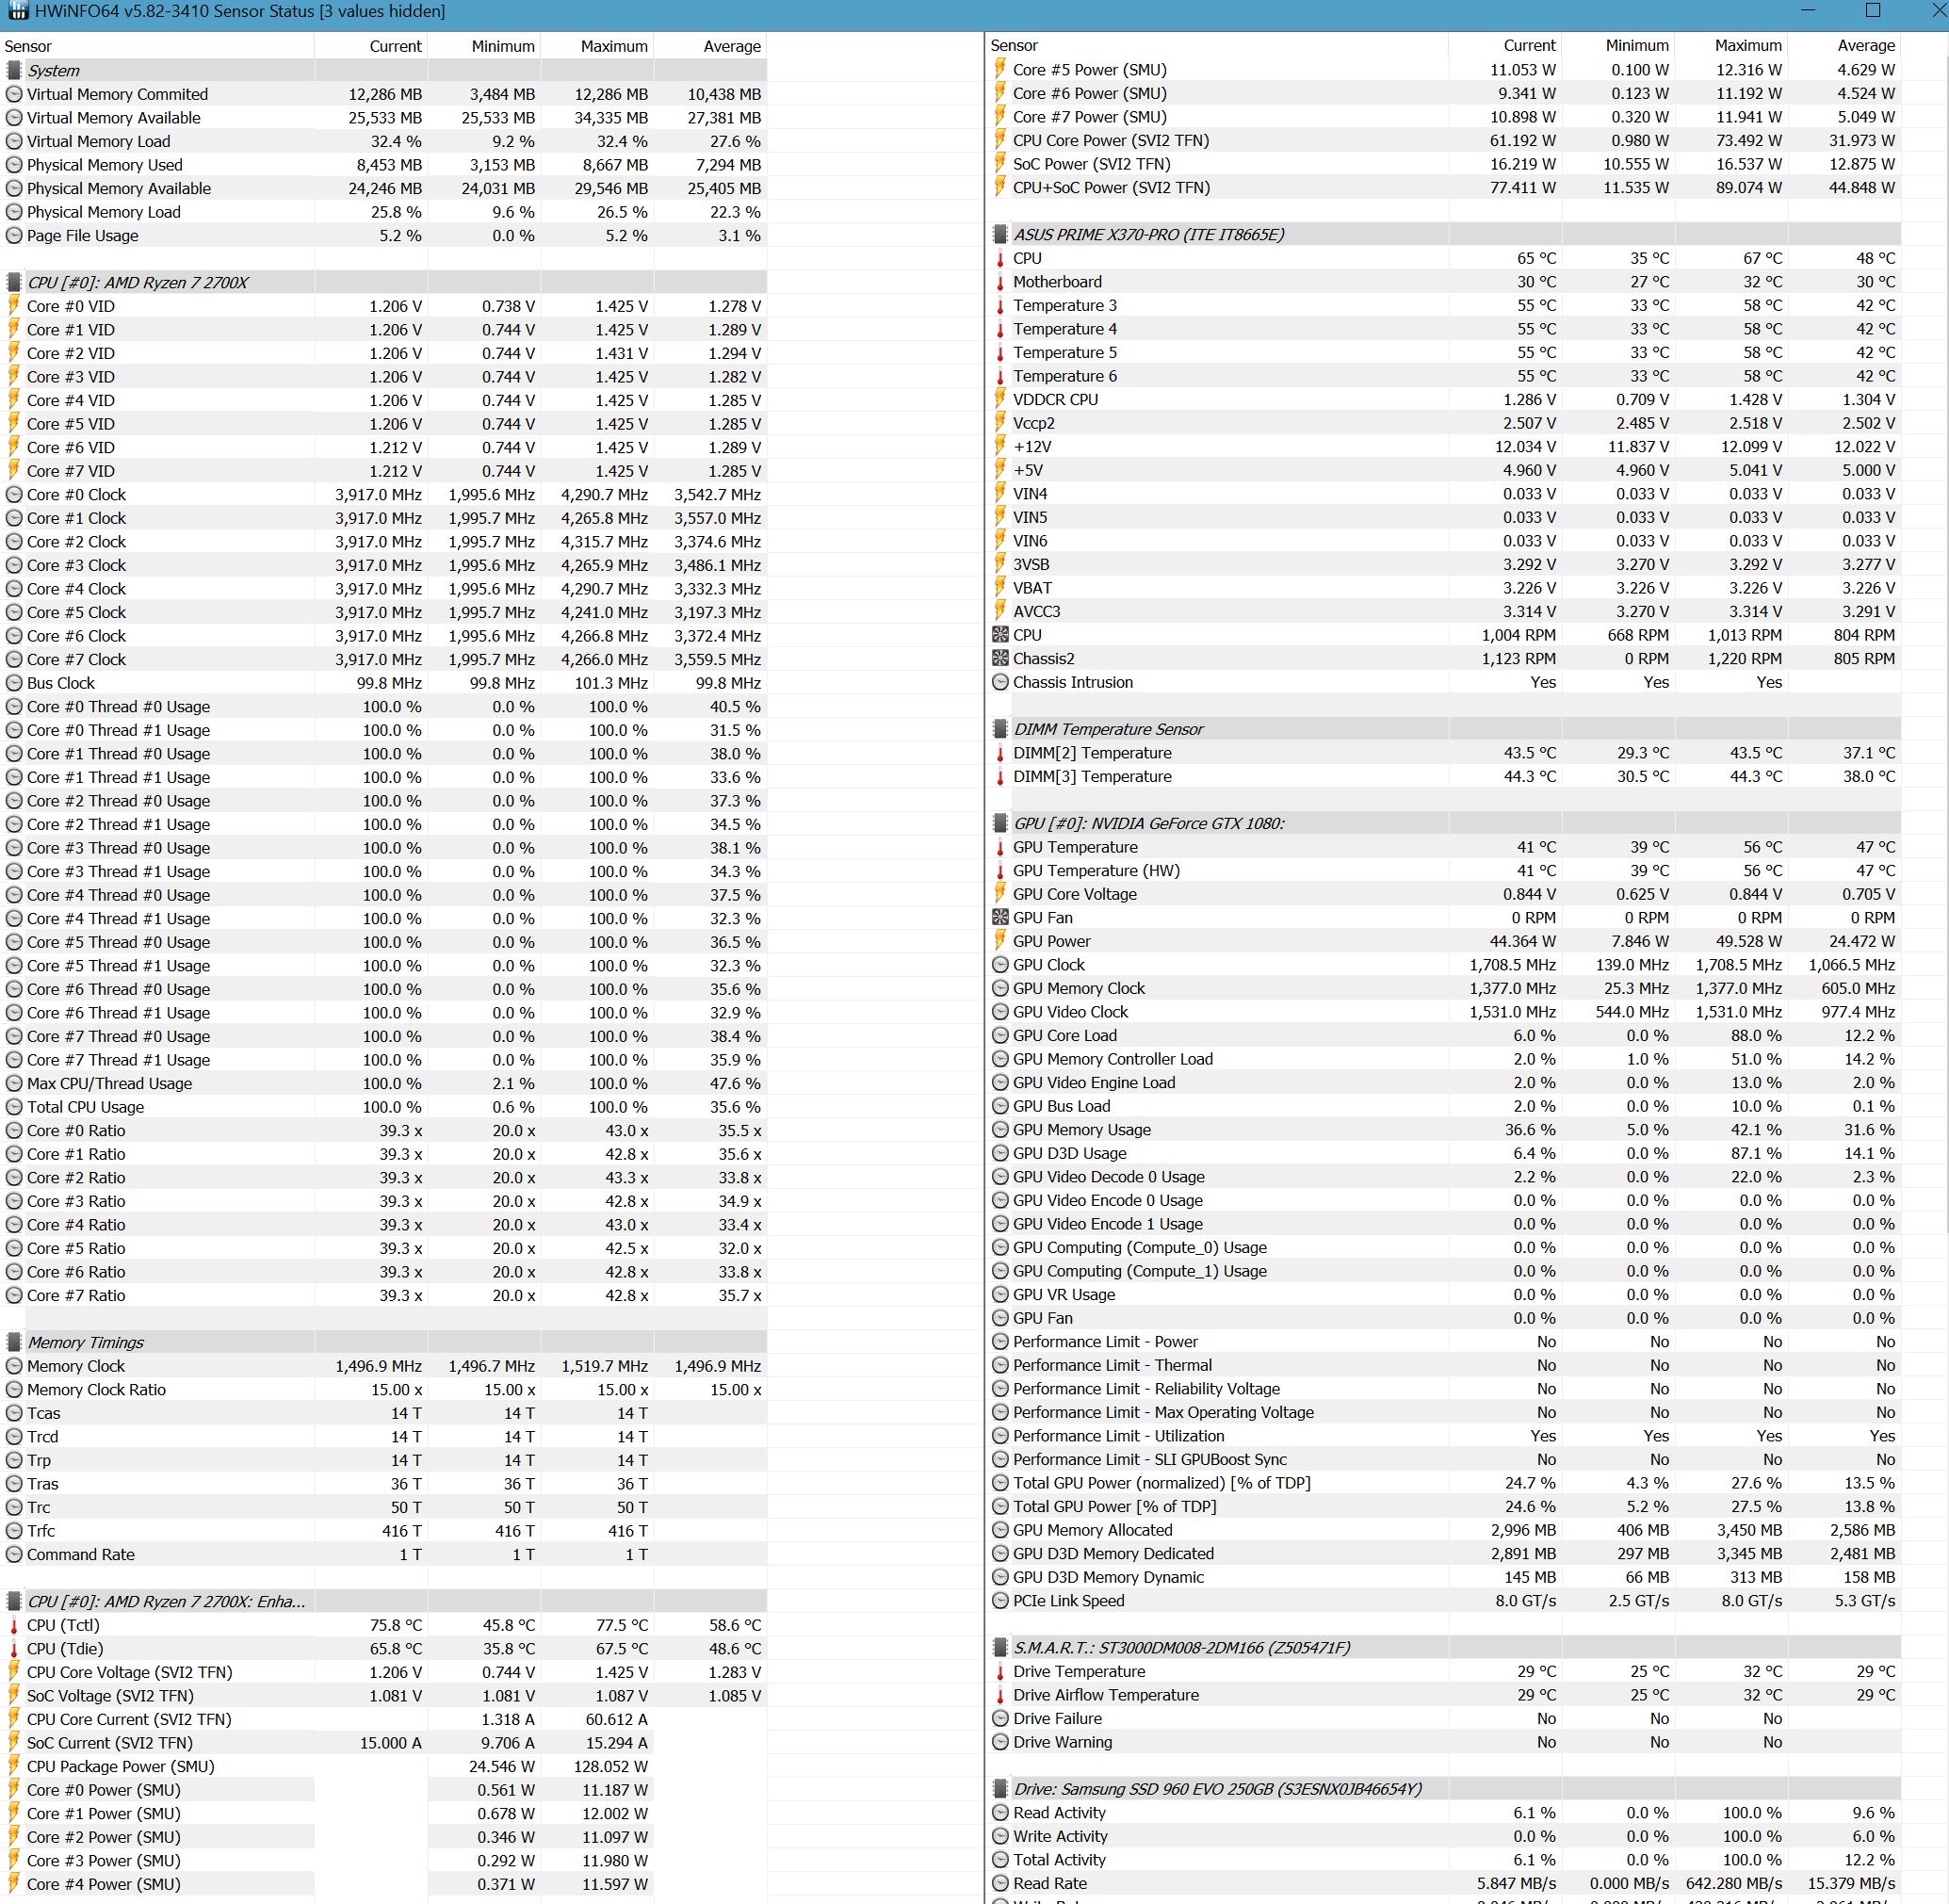Click the fan icon next to Chassis2
The image size is (1949, 1904).
[1000, 658]
